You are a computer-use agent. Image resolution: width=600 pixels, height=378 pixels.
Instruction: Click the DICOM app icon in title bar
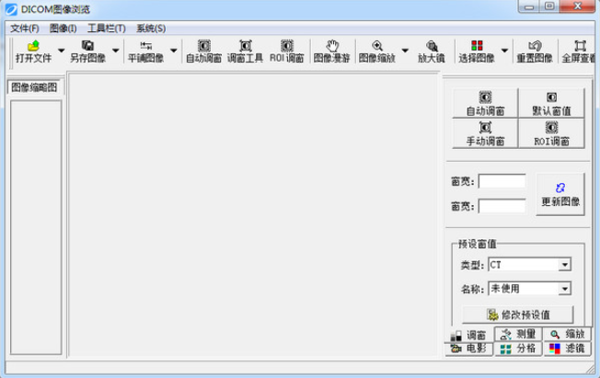click(x=11, y=9)
